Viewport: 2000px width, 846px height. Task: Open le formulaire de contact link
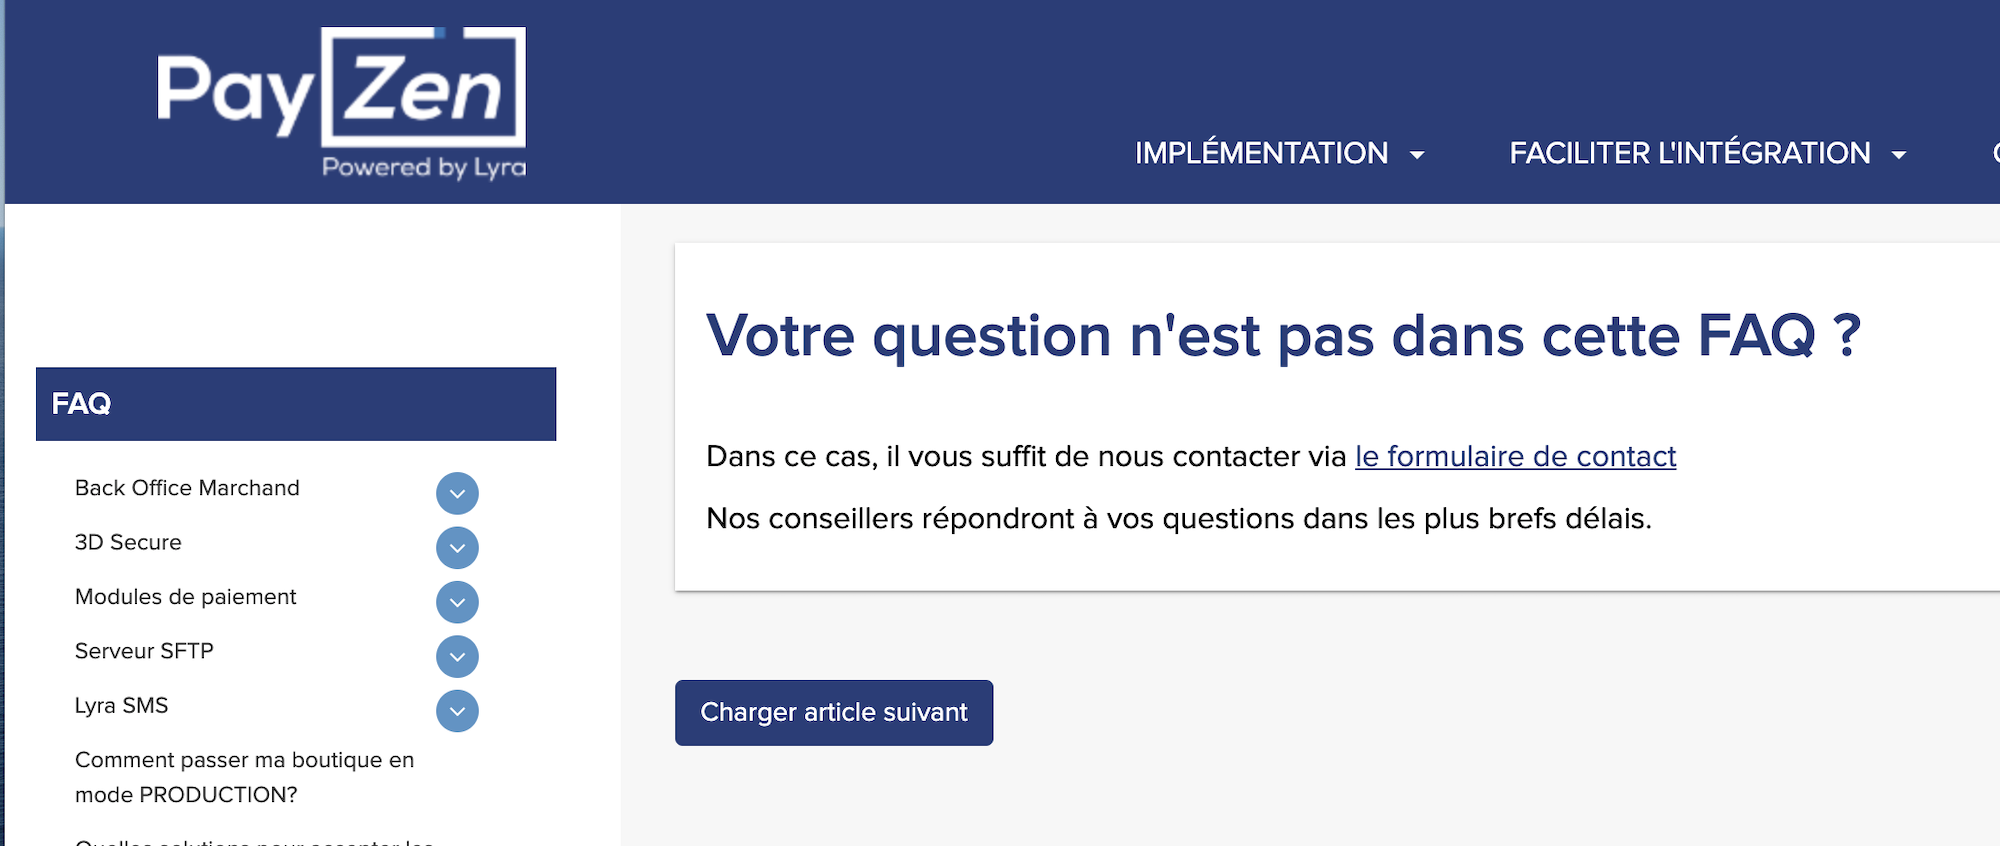1515,457
